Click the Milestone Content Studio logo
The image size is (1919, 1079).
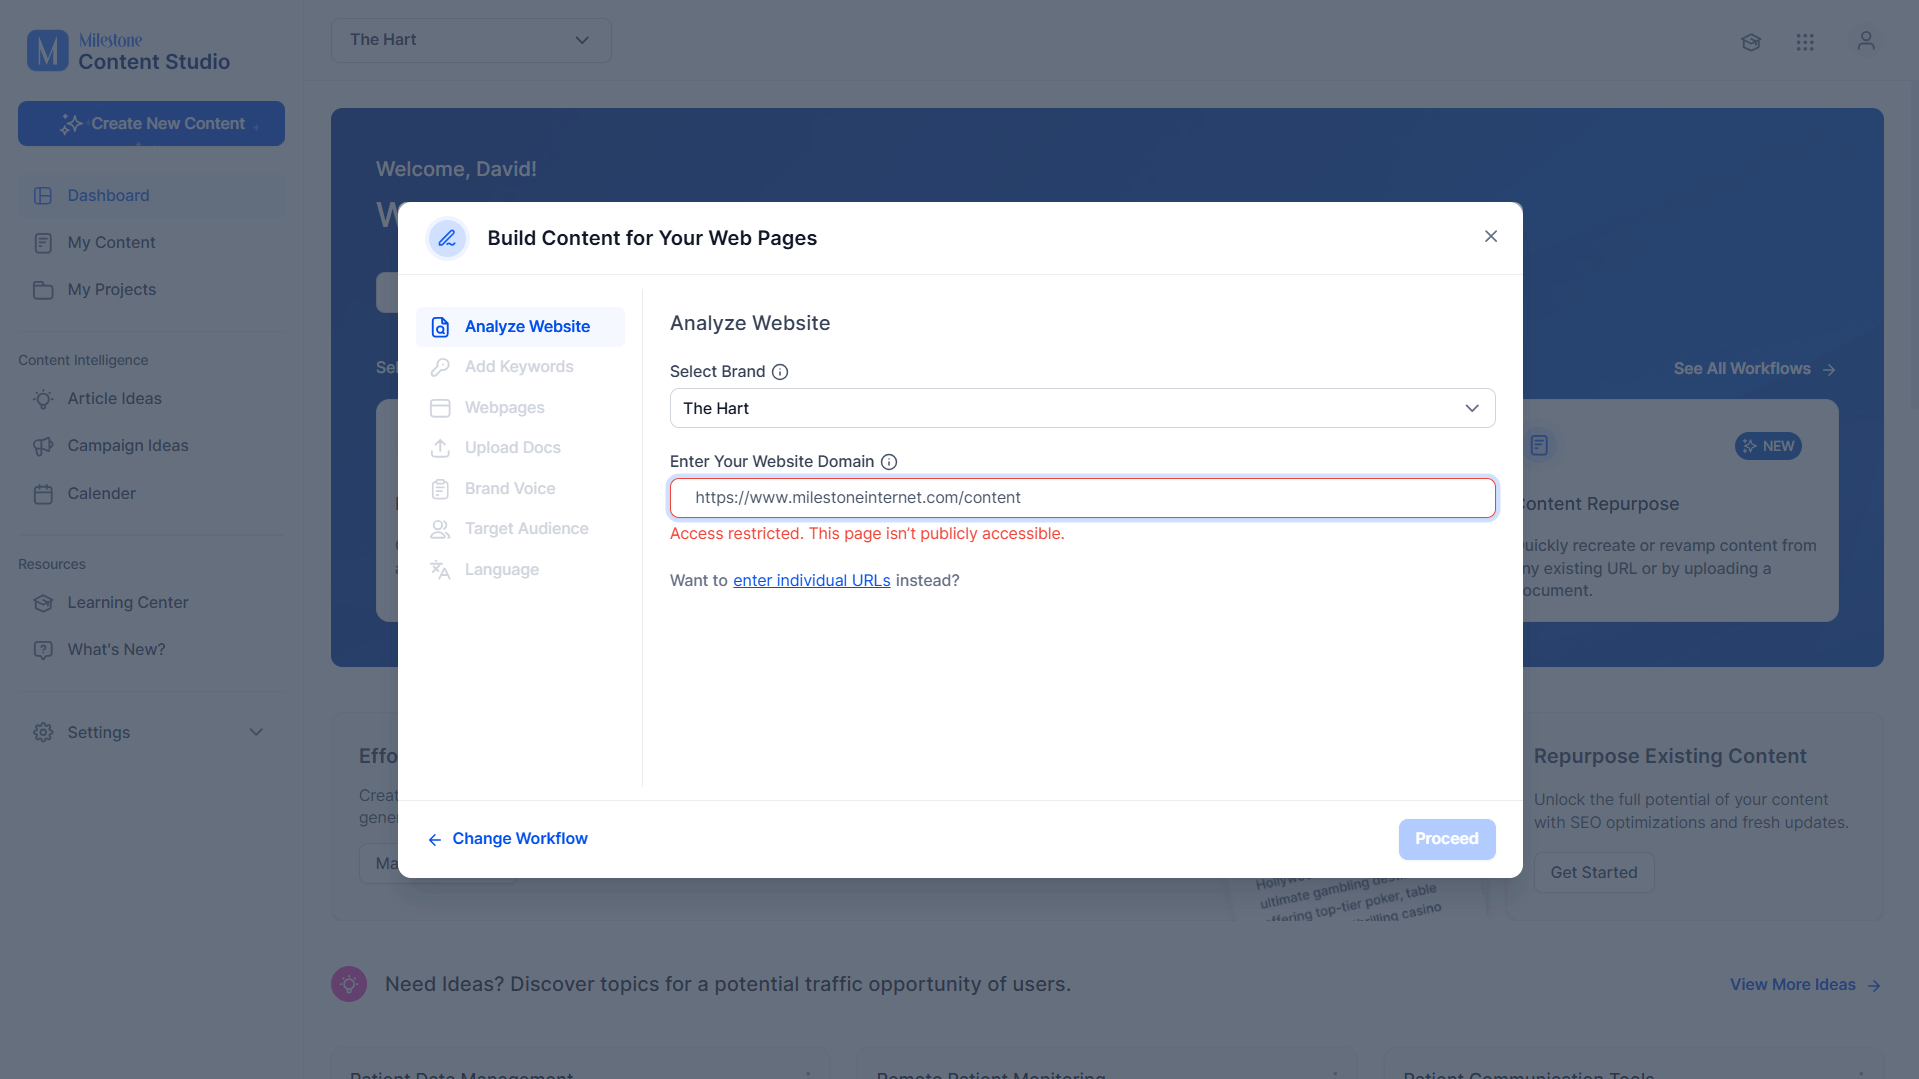click(128, 51)
